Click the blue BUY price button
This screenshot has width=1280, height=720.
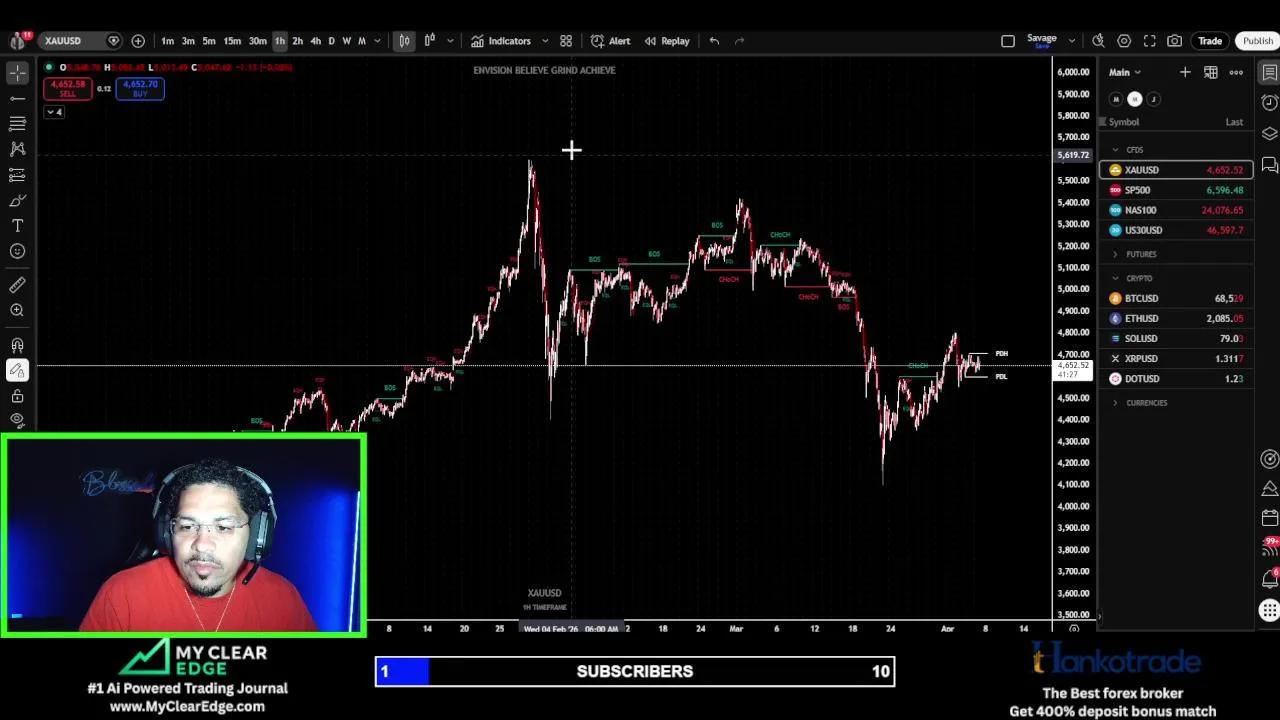[139, 88]
